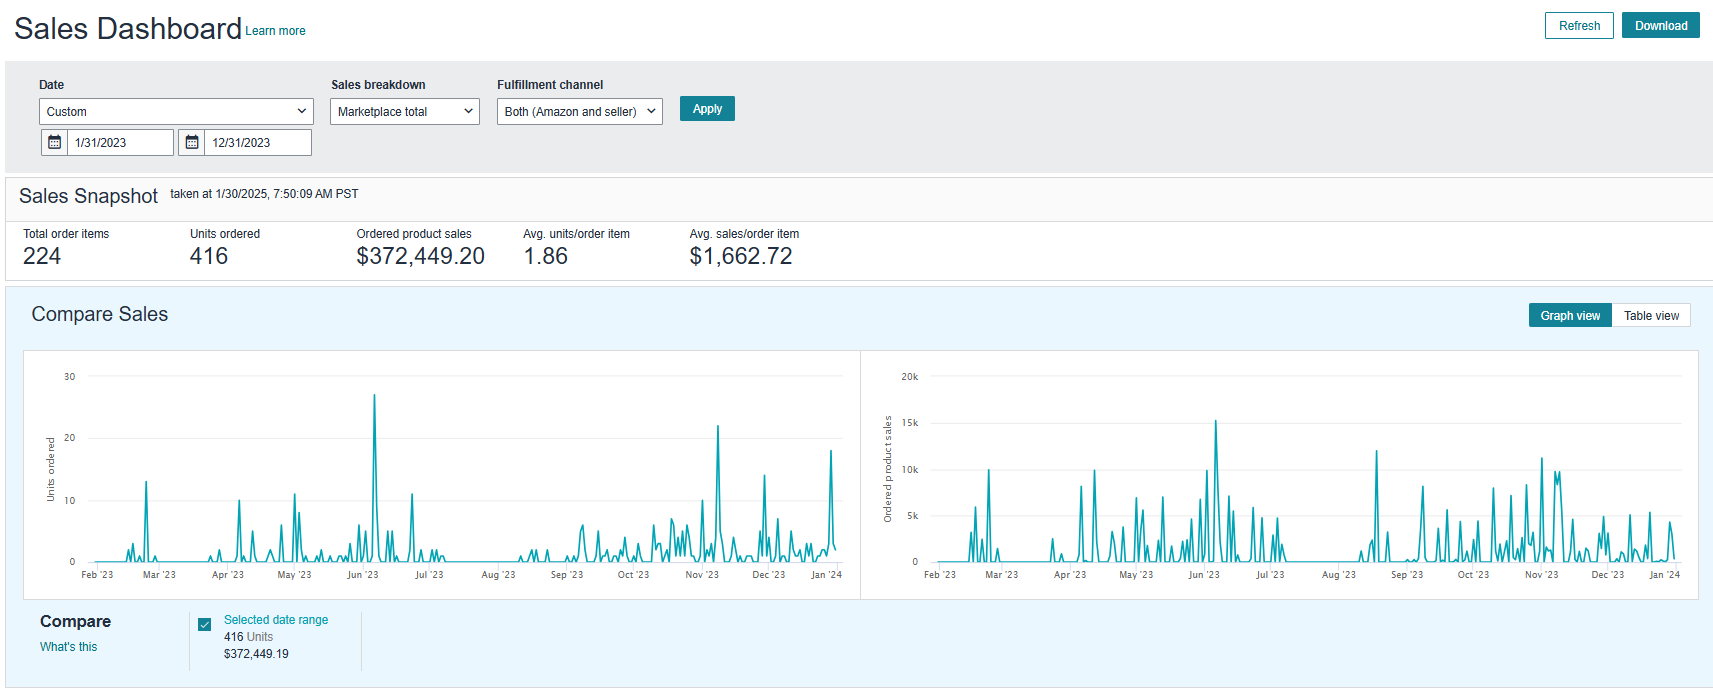
Task: Open the Fulfillment channel dropdown
Action: point(580,112)
